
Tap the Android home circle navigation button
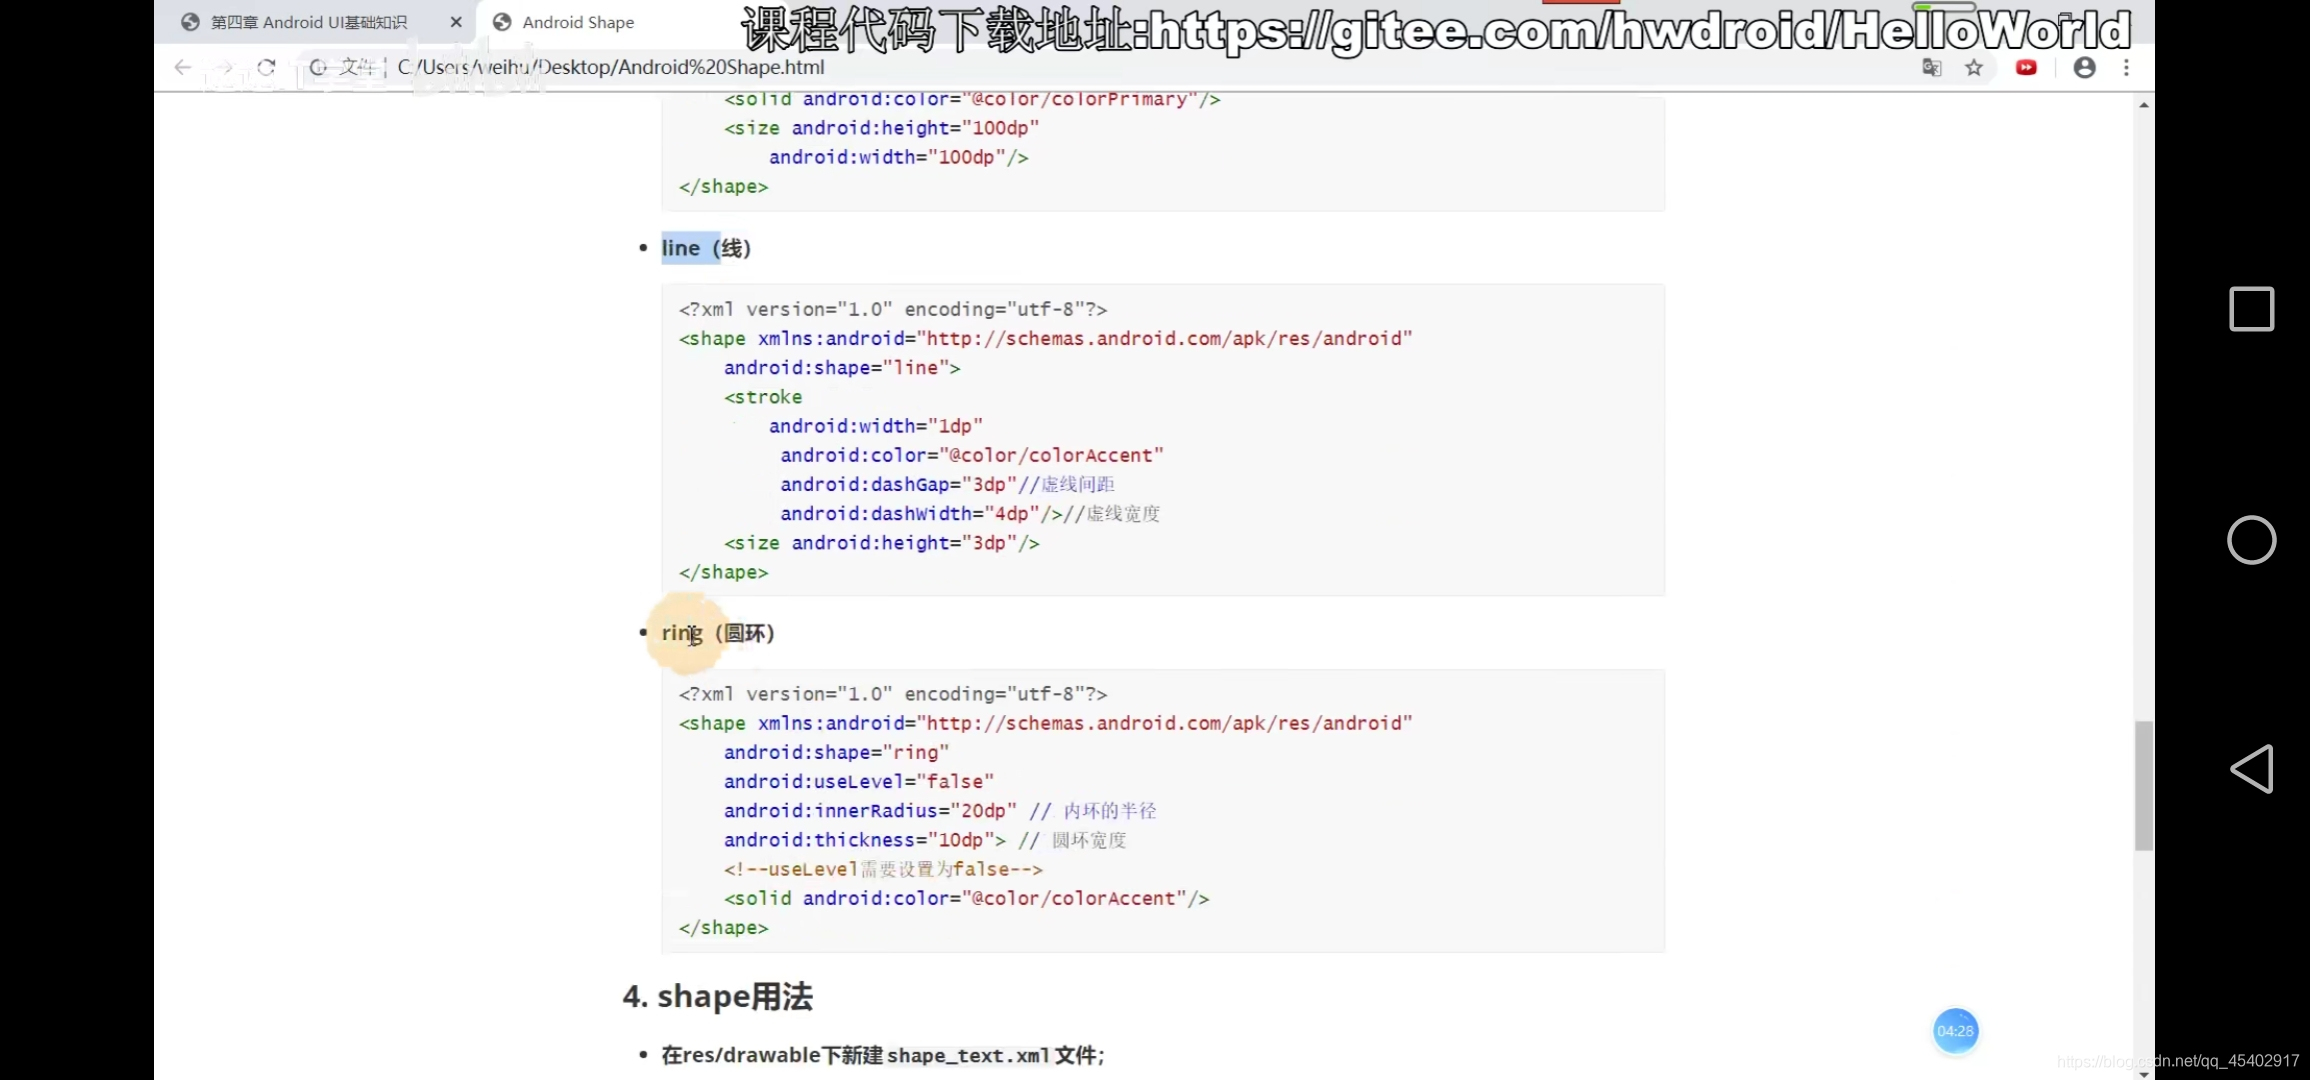pyautogui.click(x=2252, y=540)
